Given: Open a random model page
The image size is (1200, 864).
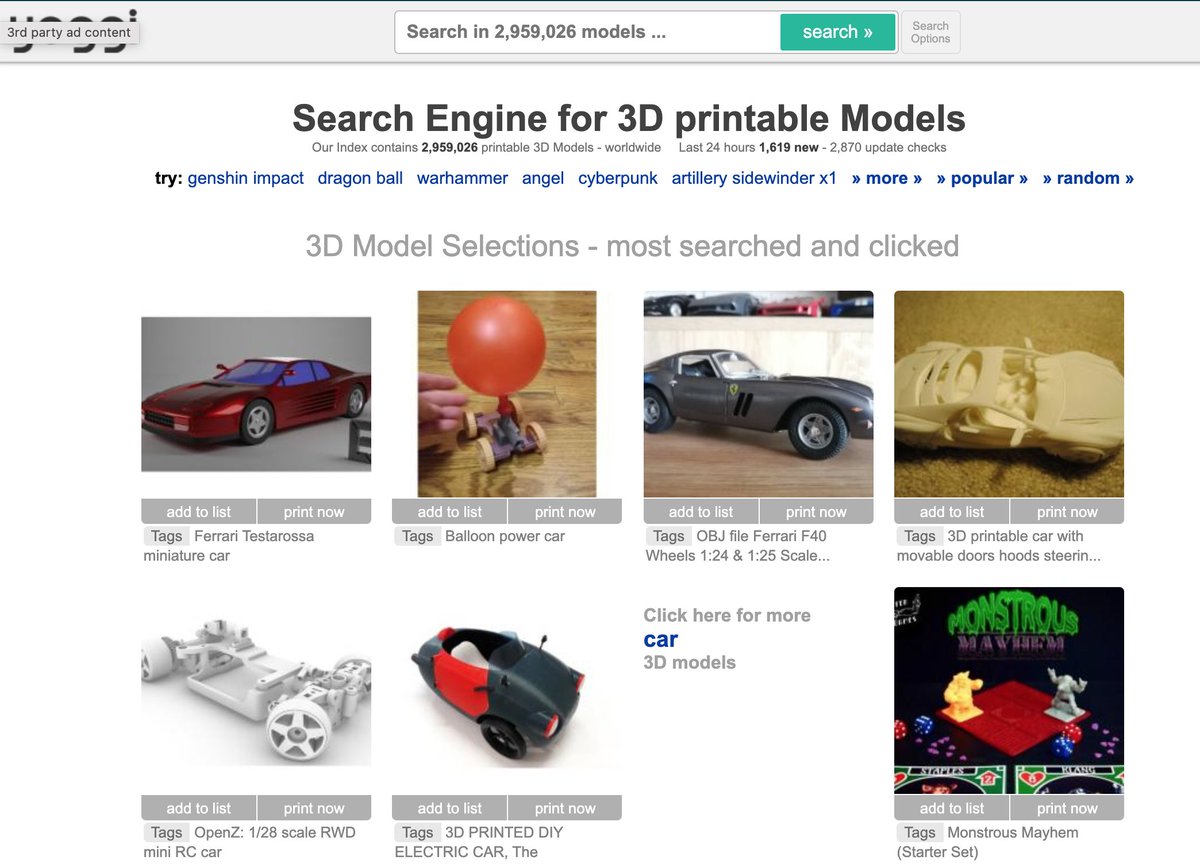Looking at the screenshot, I should tap(1087, 178).
